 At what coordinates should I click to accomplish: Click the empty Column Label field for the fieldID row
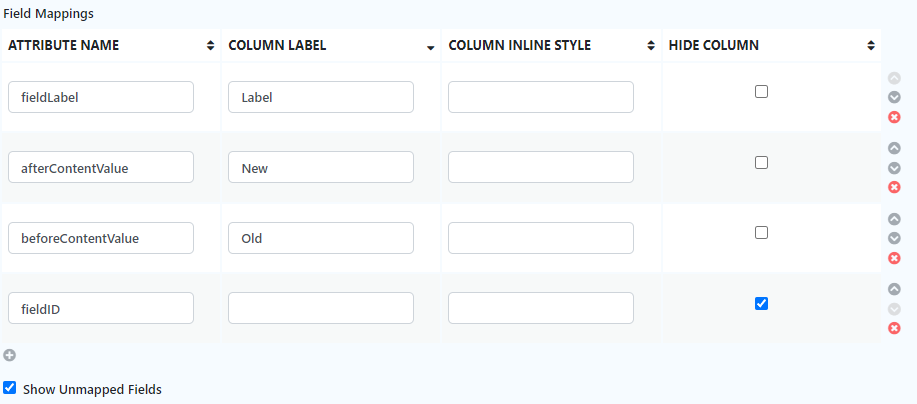321,308
